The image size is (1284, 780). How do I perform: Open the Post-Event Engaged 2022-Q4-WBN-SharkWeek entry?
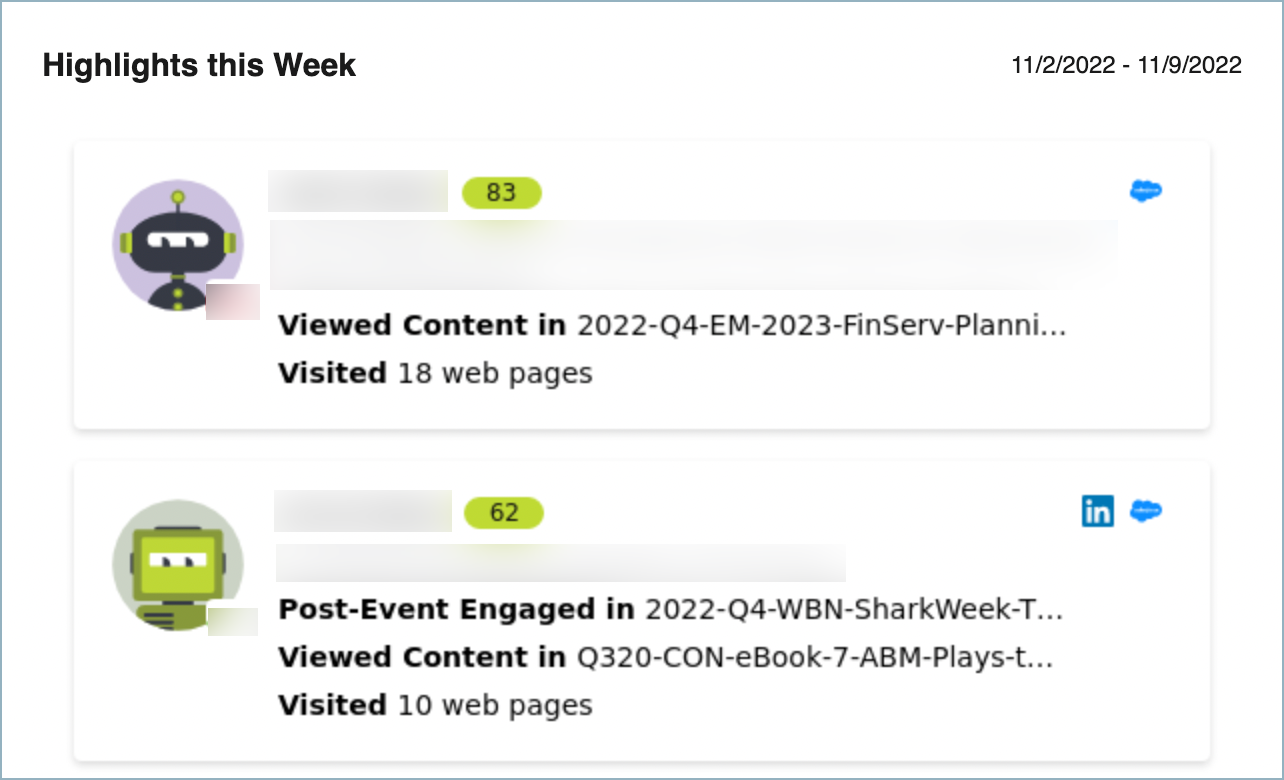pos(670,609)
